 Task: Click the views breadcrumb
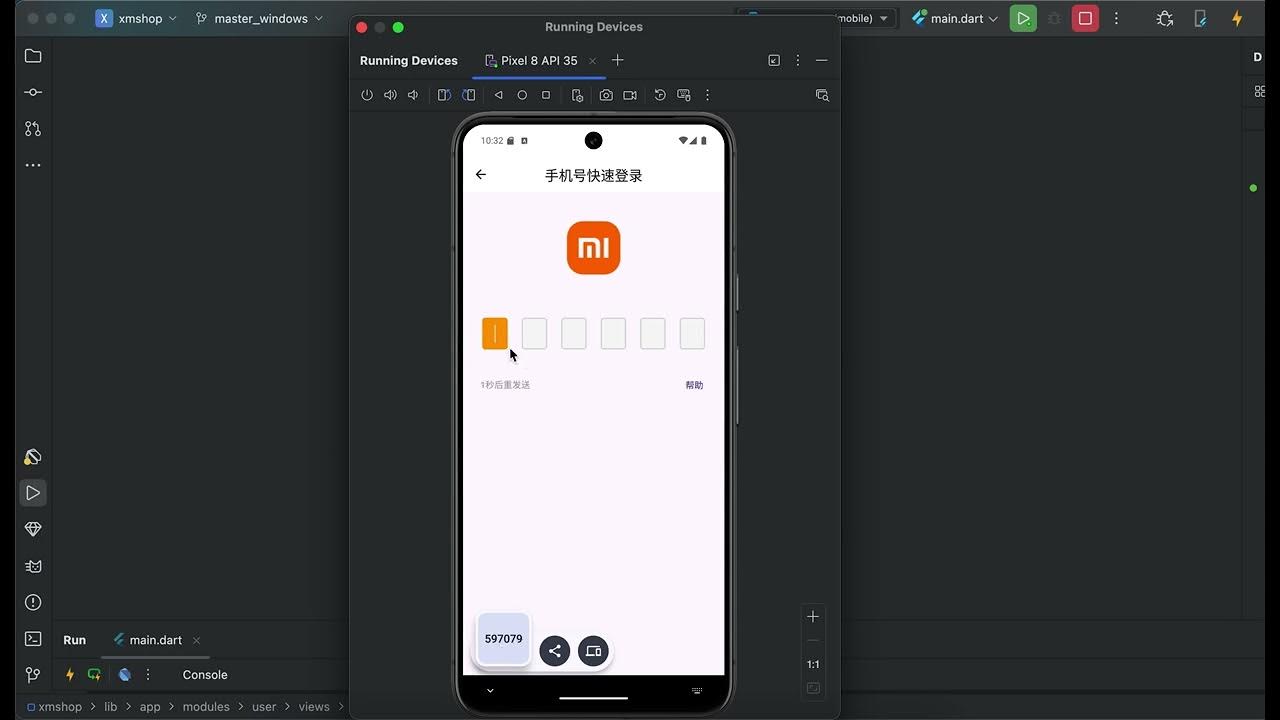(314, 707)
